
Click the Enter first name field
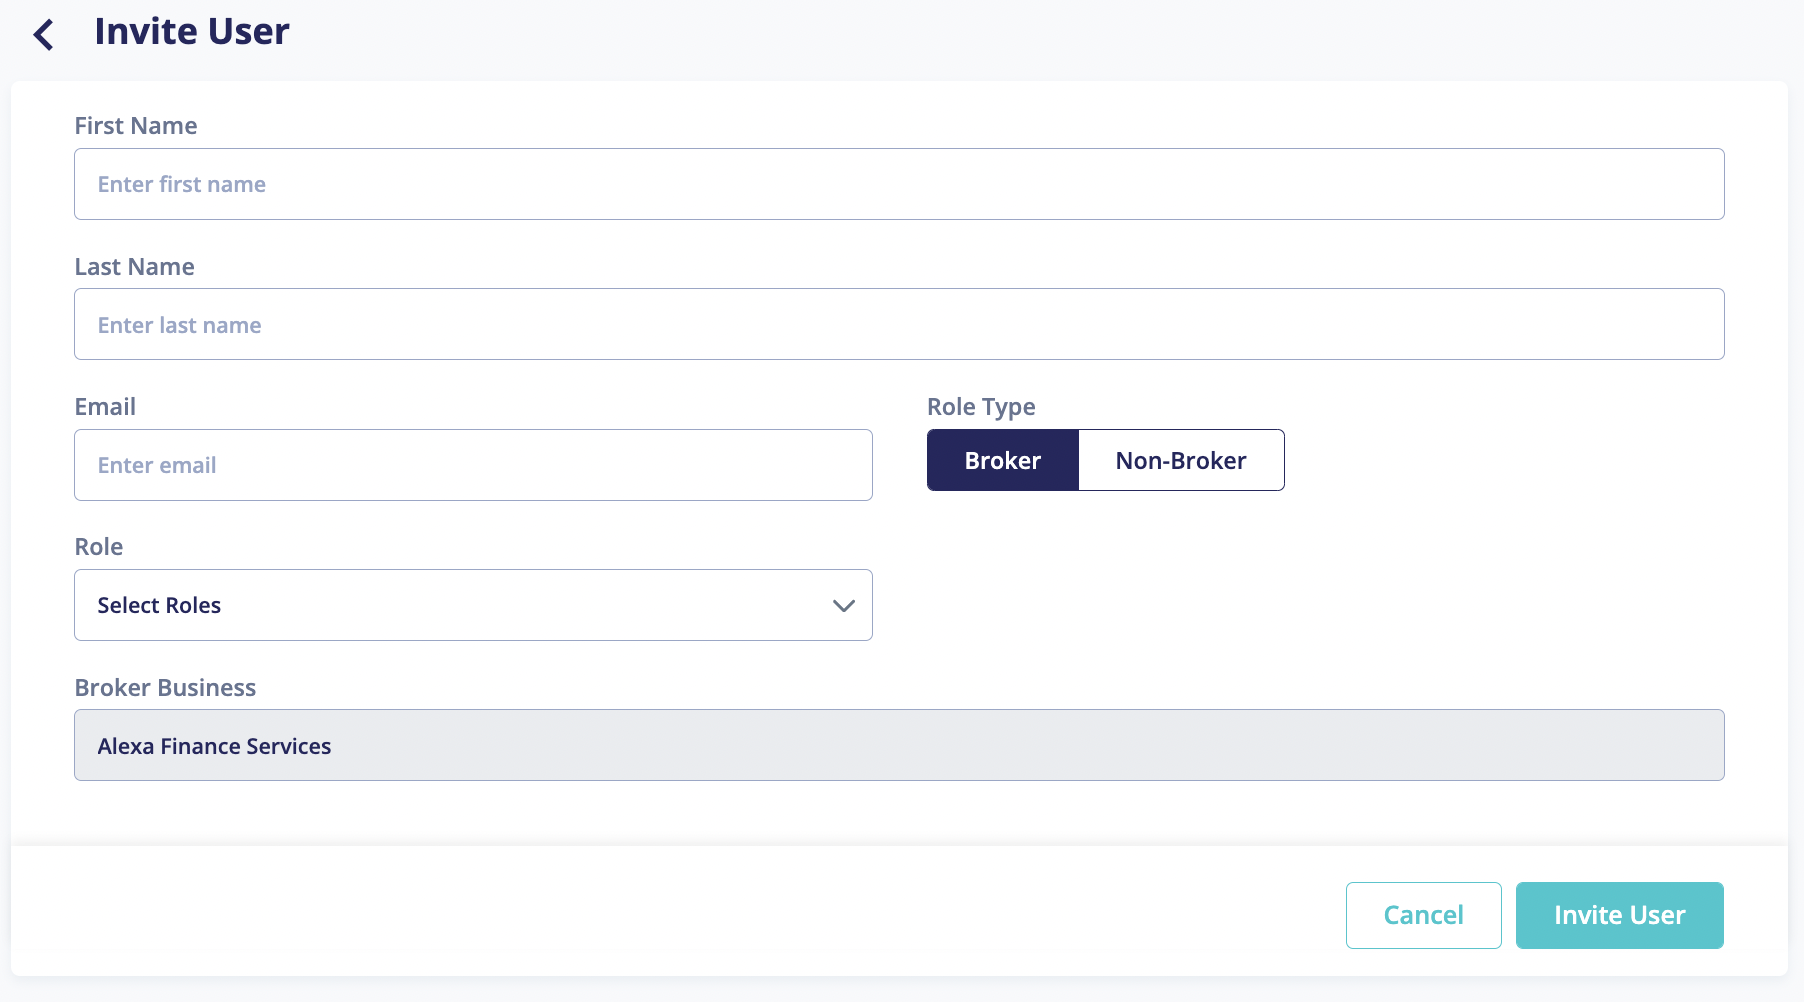tap(473, 184)
